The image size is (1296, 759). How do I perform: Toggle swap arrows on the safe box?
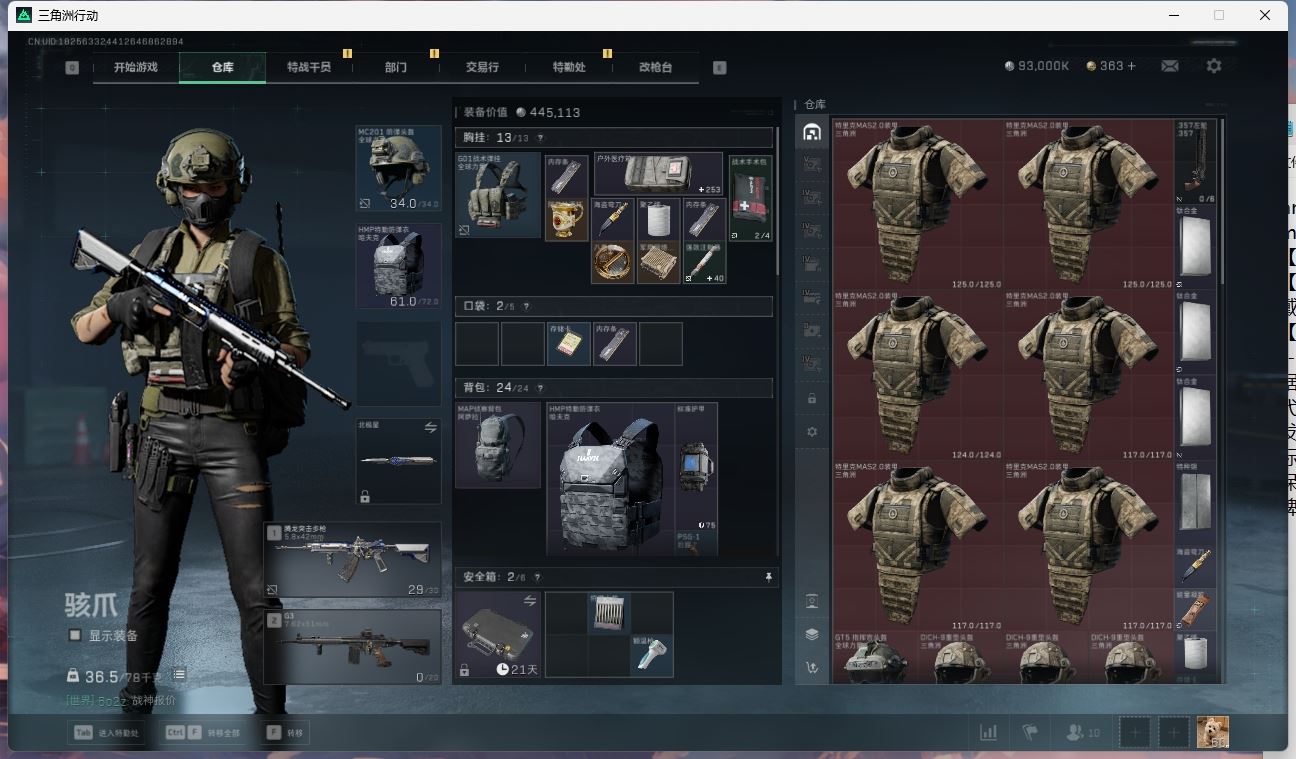tap(529, 600)
